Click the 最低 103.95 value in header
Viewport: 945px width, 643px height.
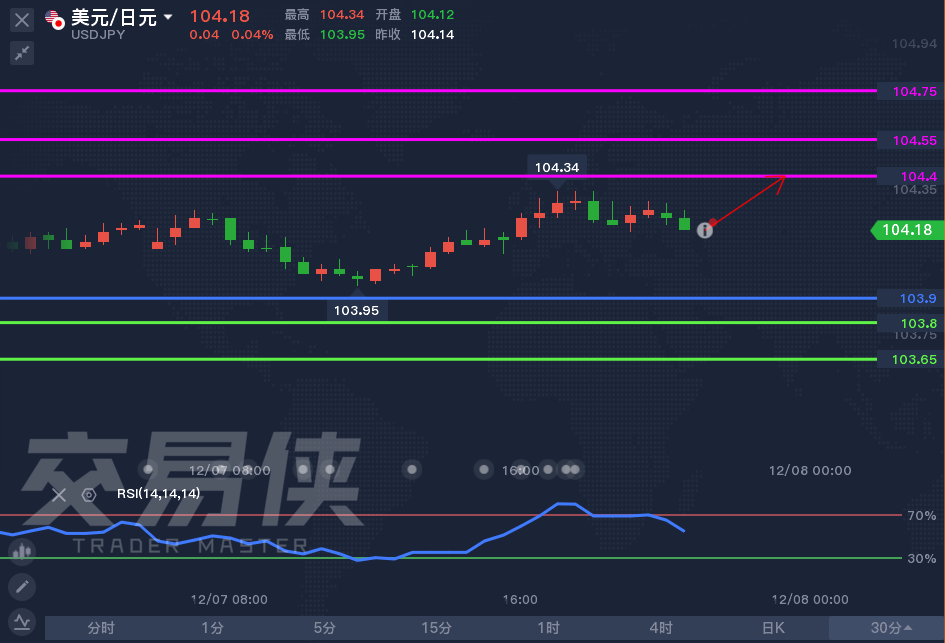(x=342, y=35)
